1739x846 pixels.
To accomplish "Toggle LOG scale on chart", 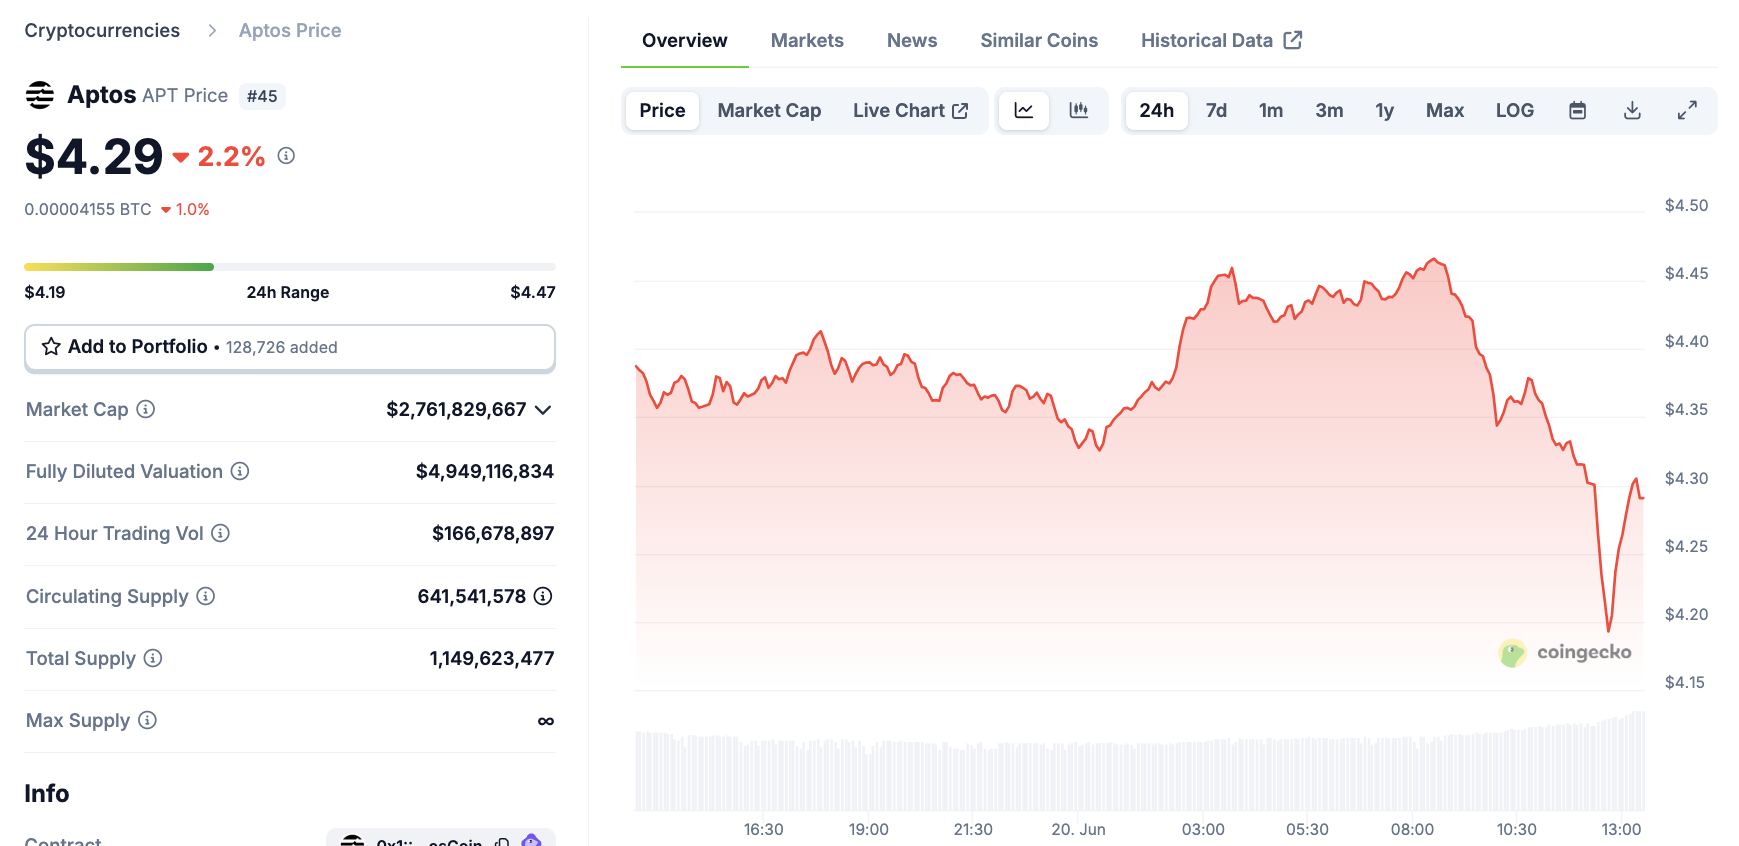I will (x=1514, y=110).
